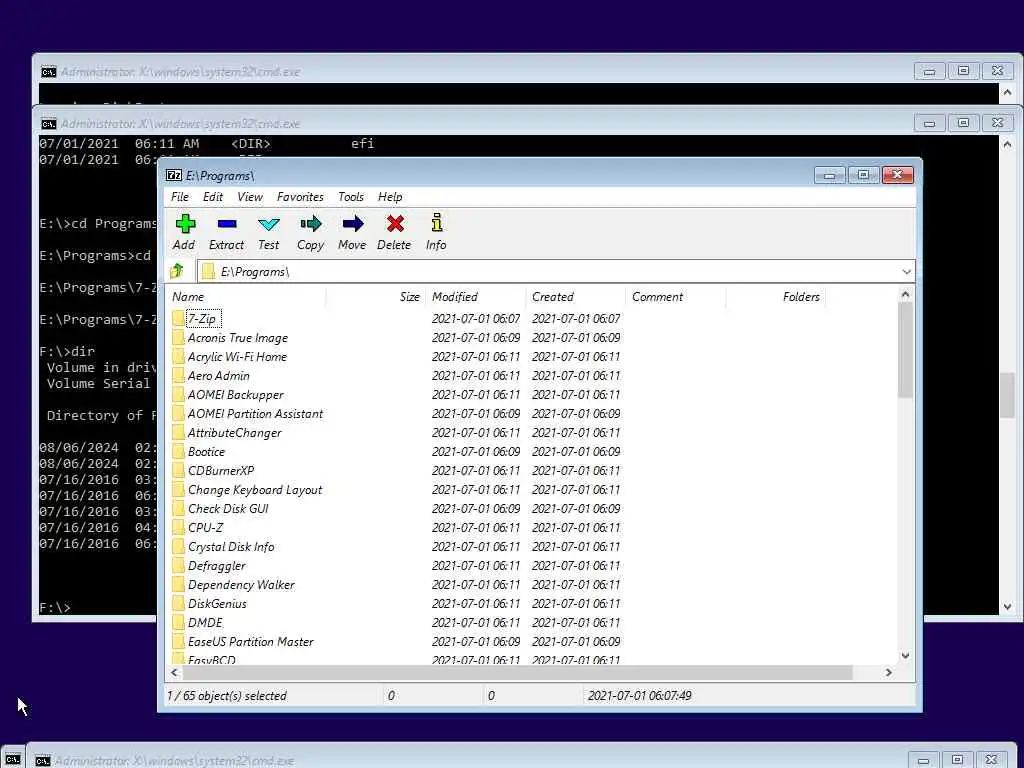Open the View menu
1024x768 pixels.
pyautogui.click(x=250, y=197)
